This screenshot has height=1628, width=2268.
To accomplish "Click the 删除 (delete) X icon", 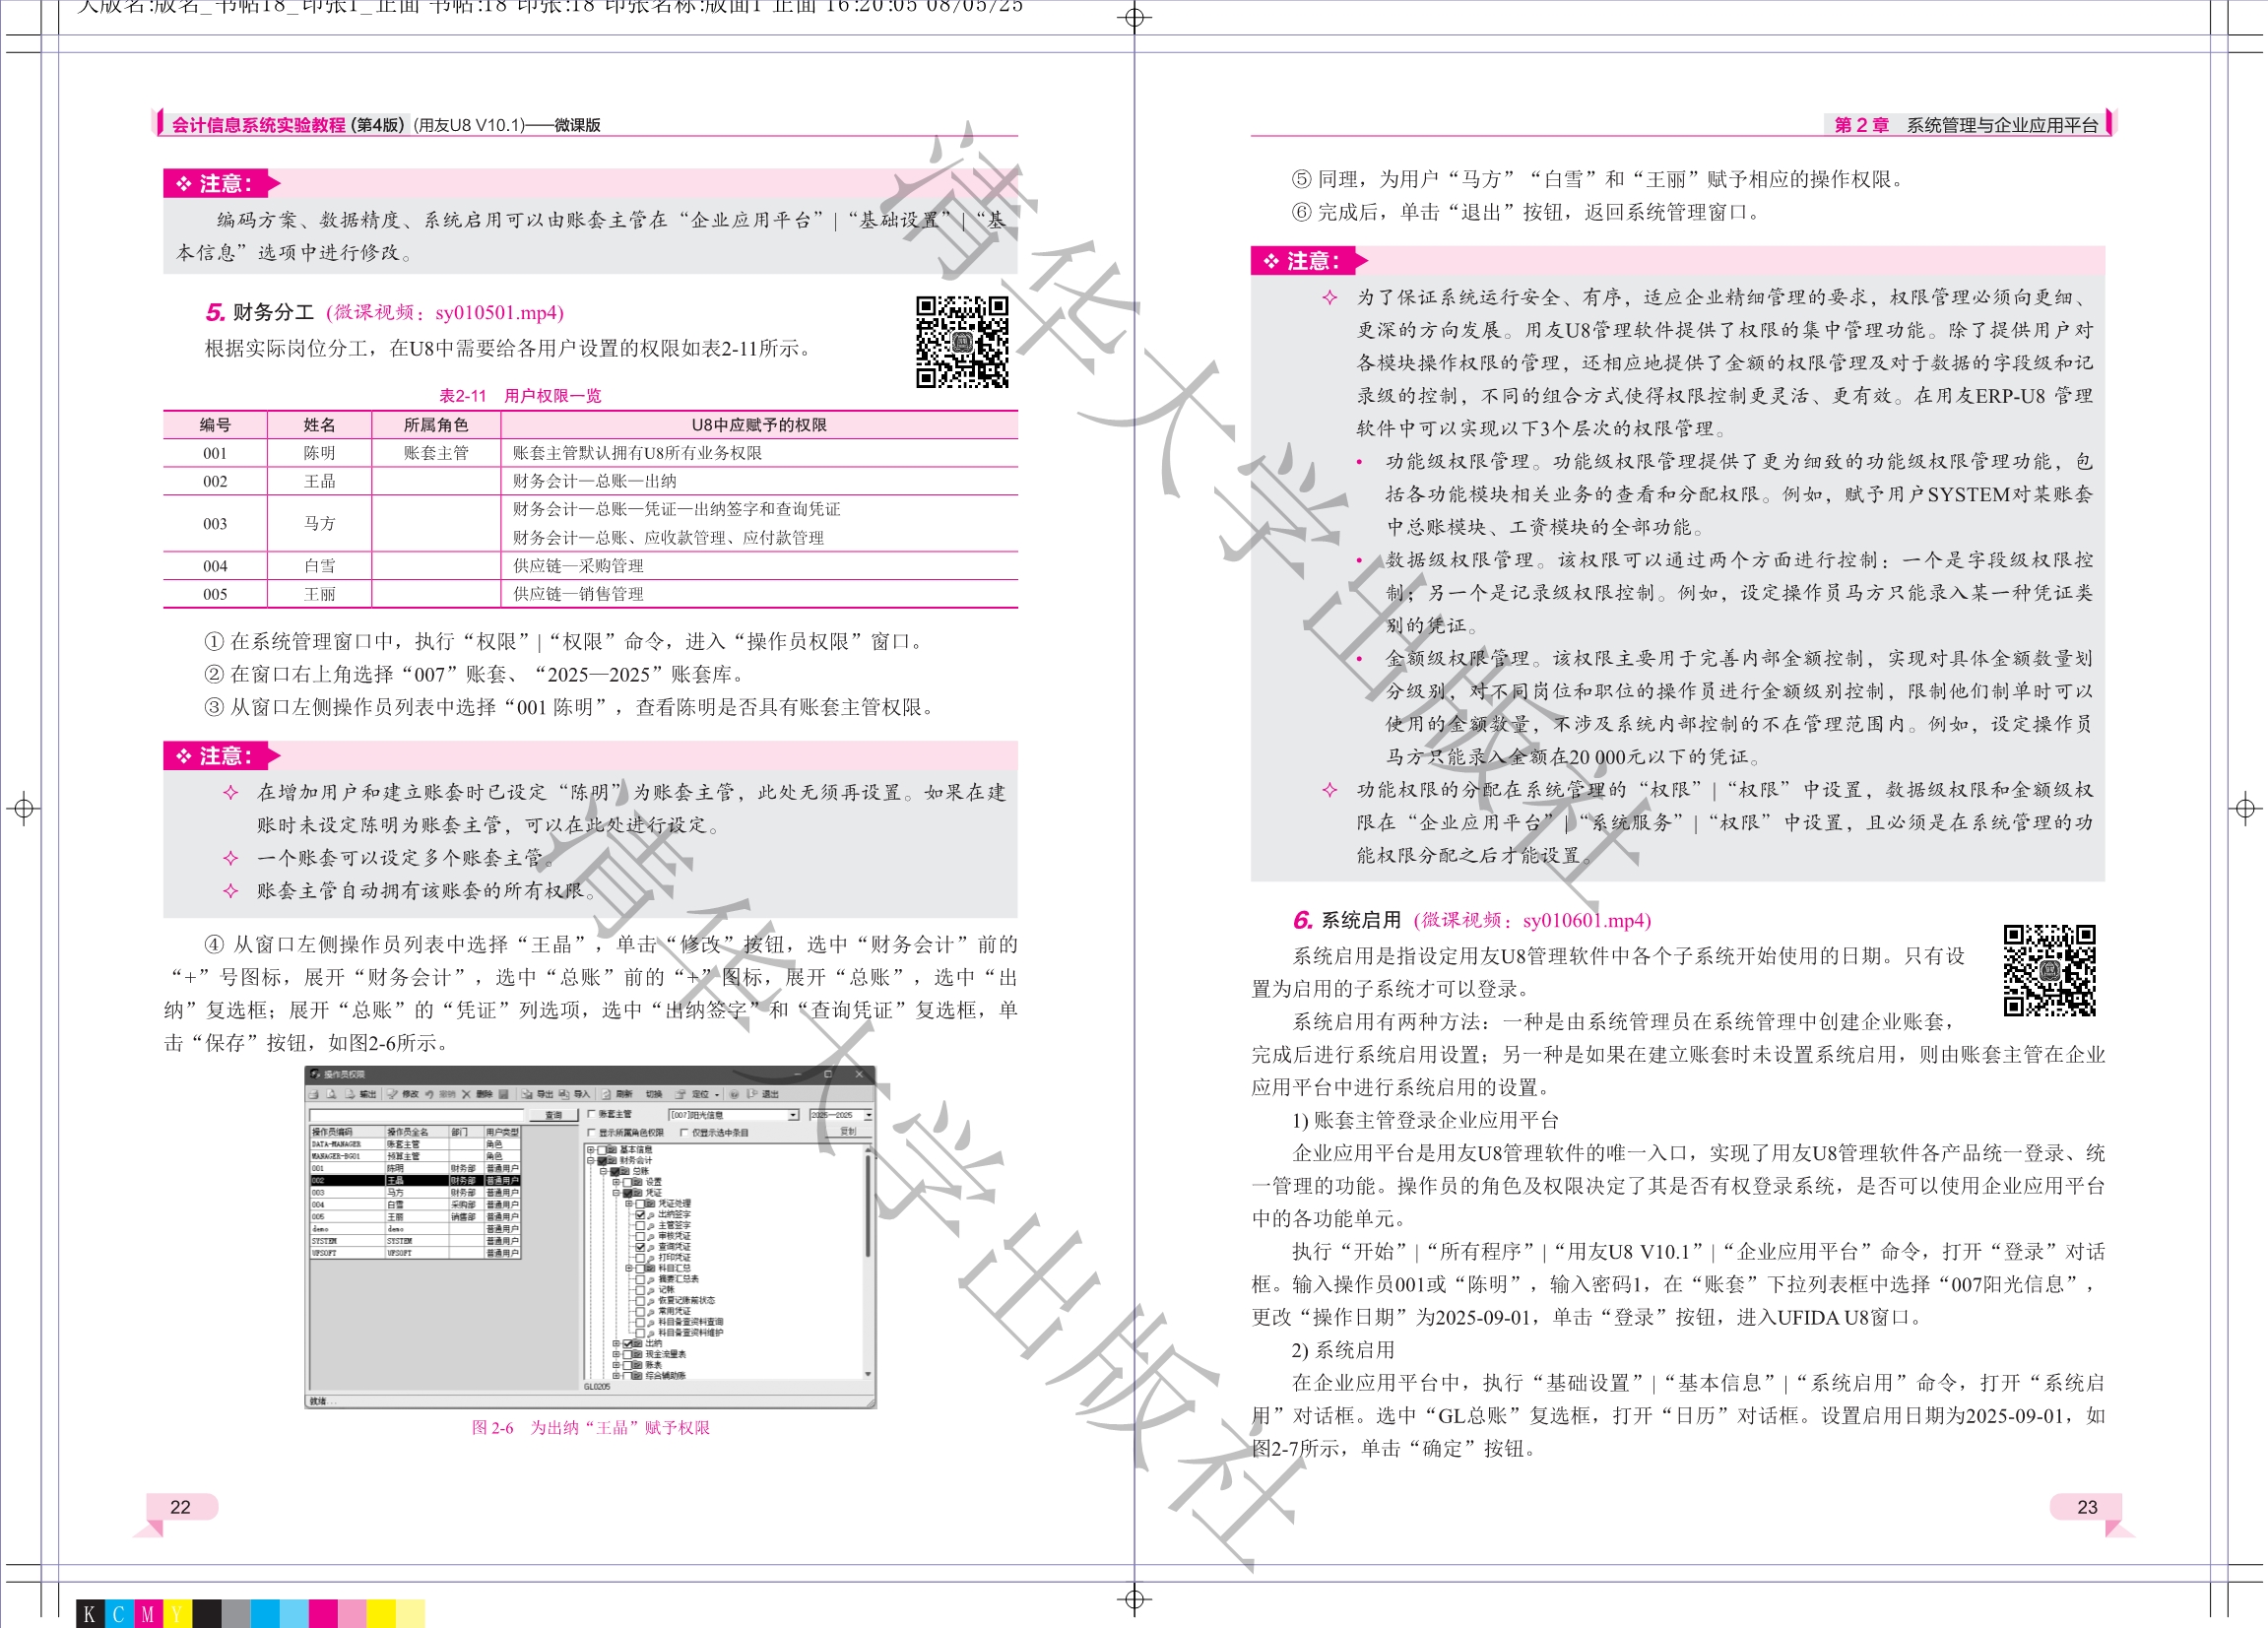I will (x=467, y=1095).
